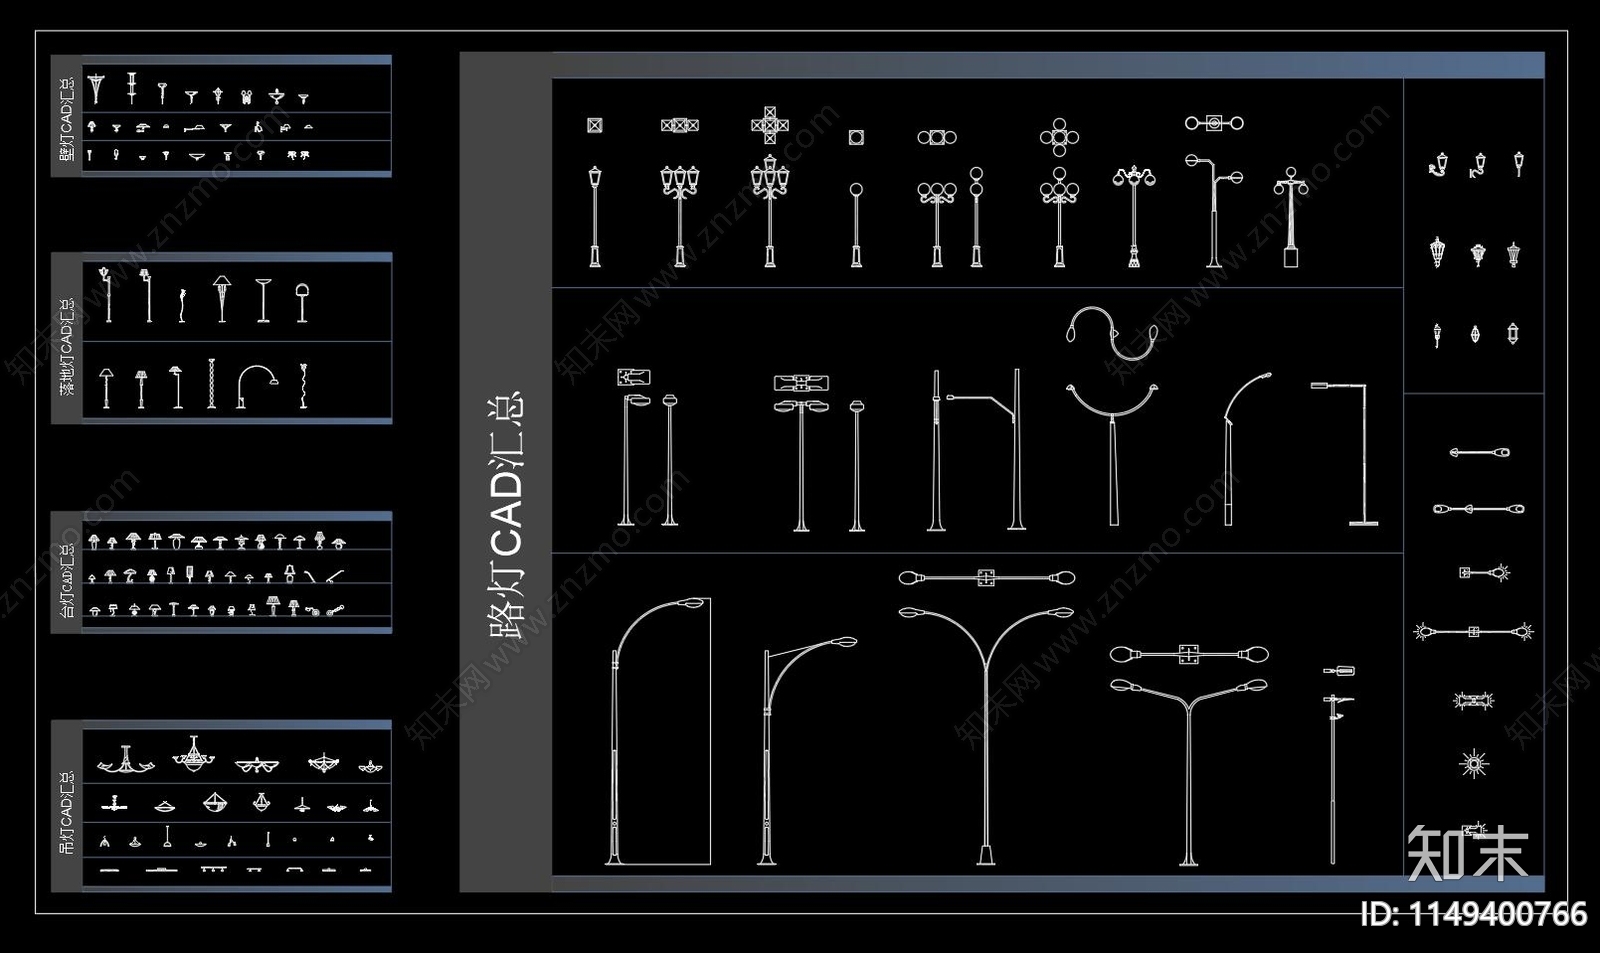Image resolution: width=1600 pixels, height=953 pixels.
Task: Select the large ornate tiered chandelier
Action: pyautogui.click(x=194, y=755)
